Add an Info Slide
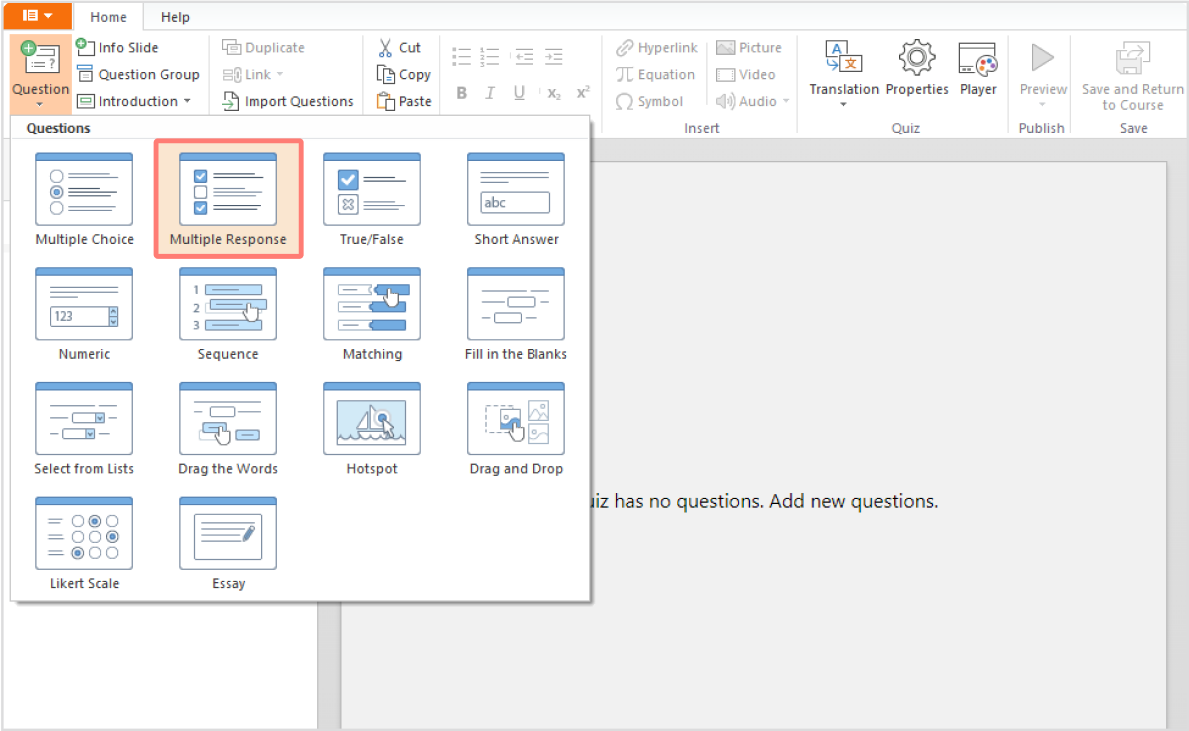 (118, 47)
